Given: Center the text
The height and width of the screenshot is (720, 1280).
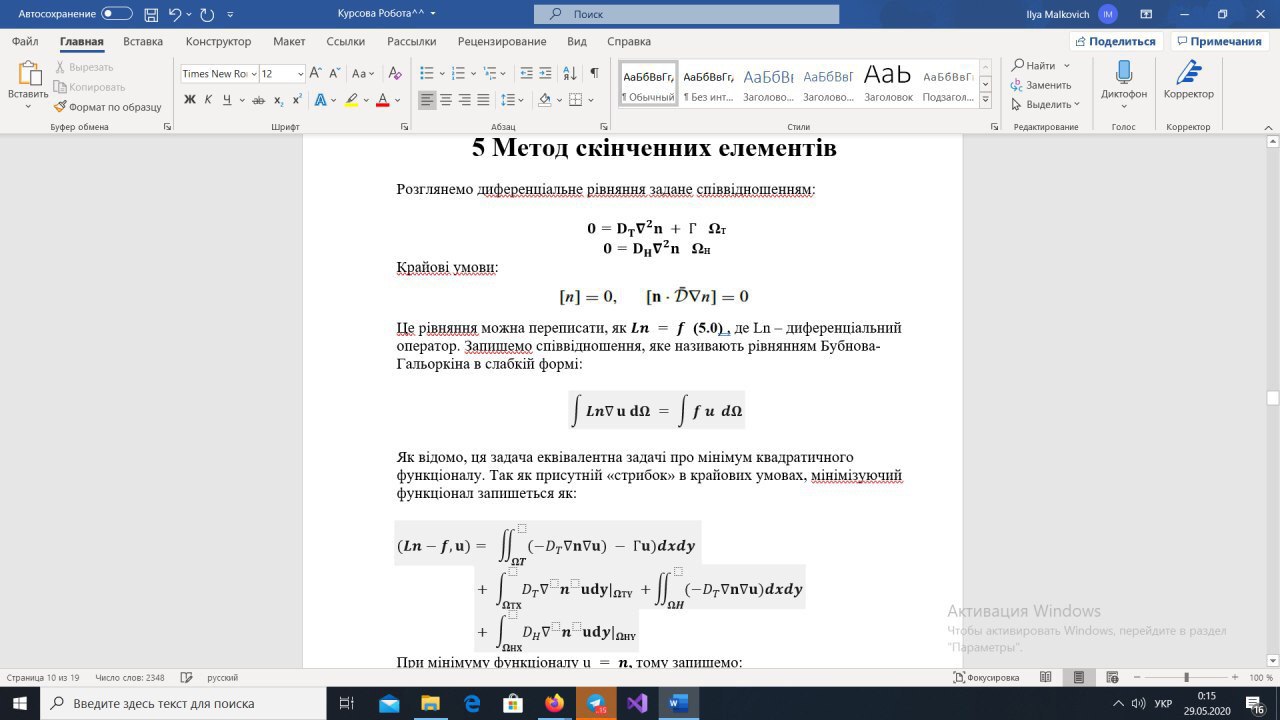Looking at the screenshot, I should [x=446, y=100].
